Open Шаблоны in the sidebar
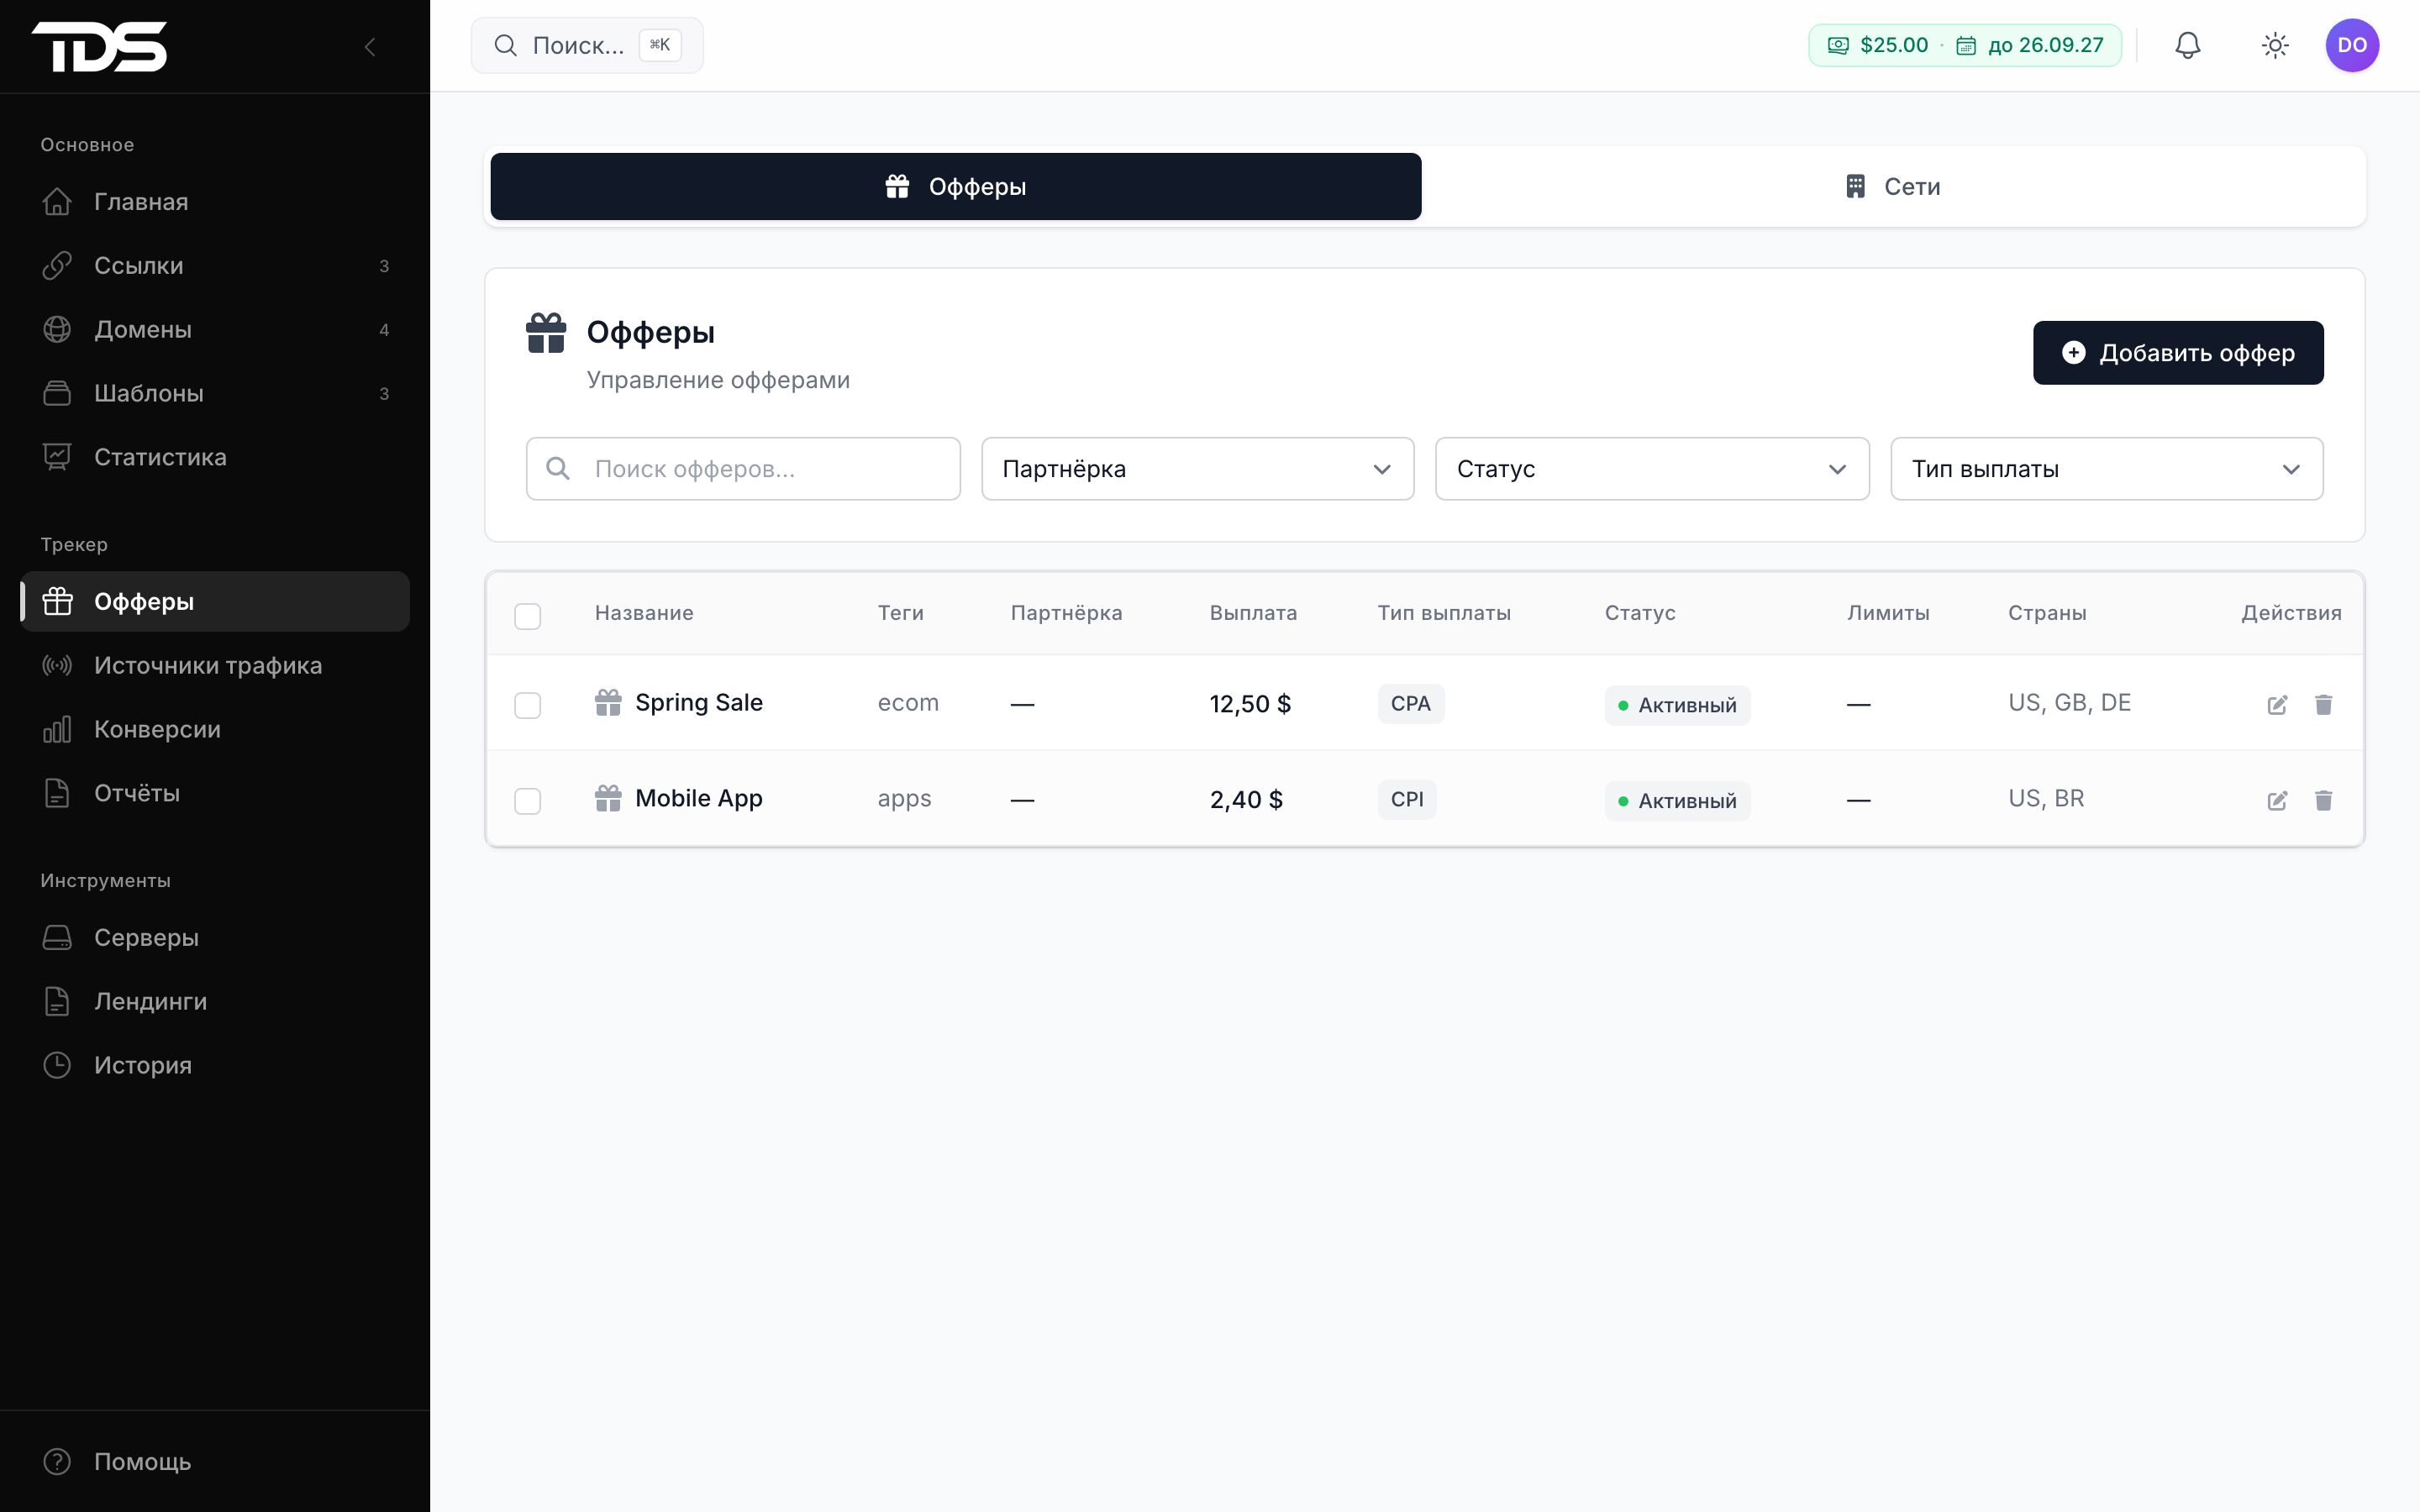Image resolution: width=2420 pixels, height=1512 pixels. coord(215,394)
